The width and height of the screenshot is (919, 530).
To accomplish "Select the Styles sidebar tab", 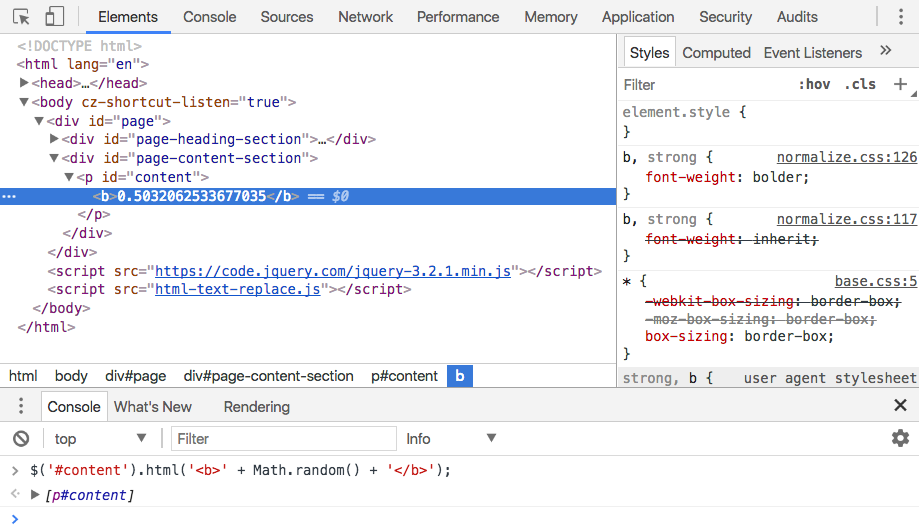I will (x=649, y=53).
